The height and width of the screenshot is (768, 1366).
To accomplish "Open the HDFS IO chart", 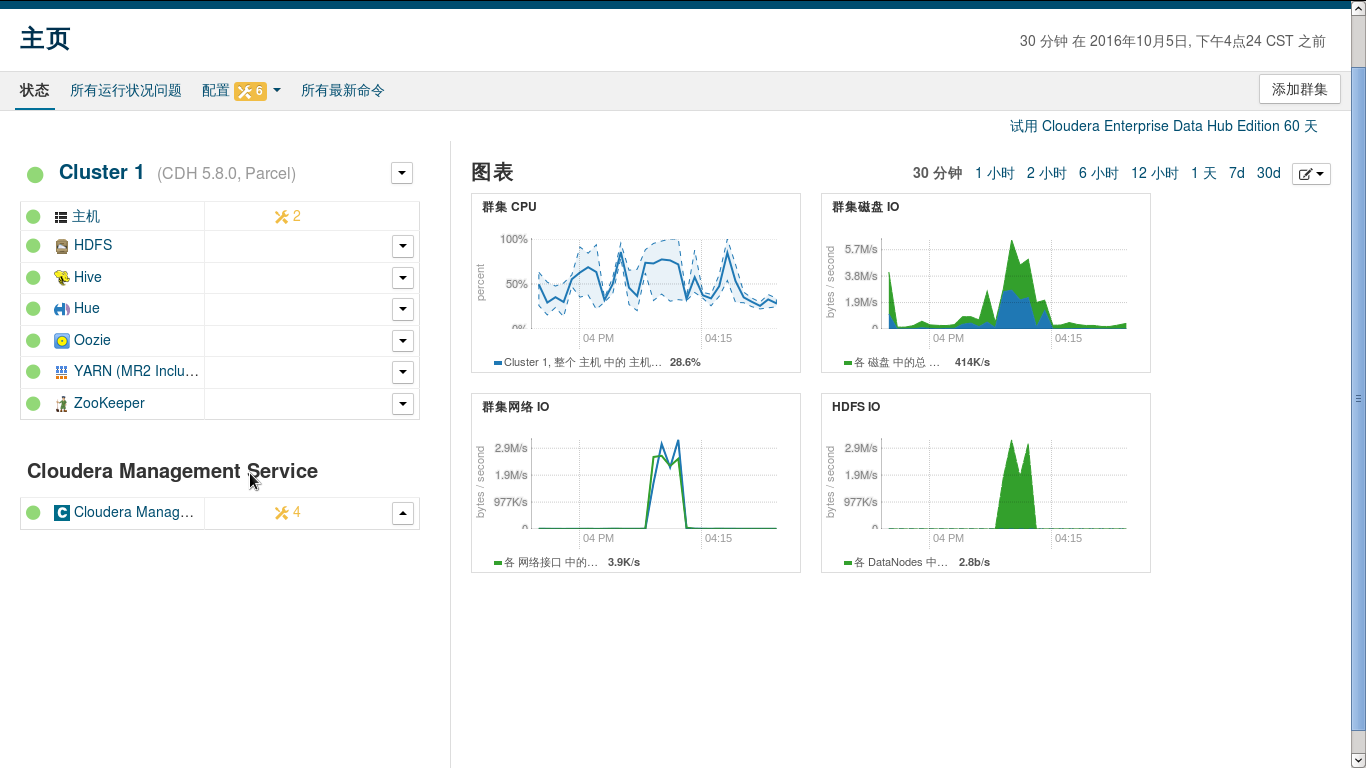I will 986,483.
